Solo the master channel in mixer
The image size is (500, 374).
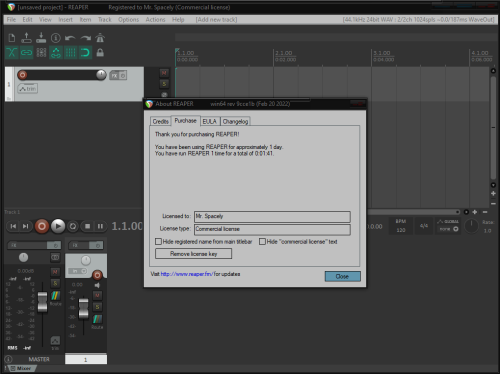click(55, 283)
